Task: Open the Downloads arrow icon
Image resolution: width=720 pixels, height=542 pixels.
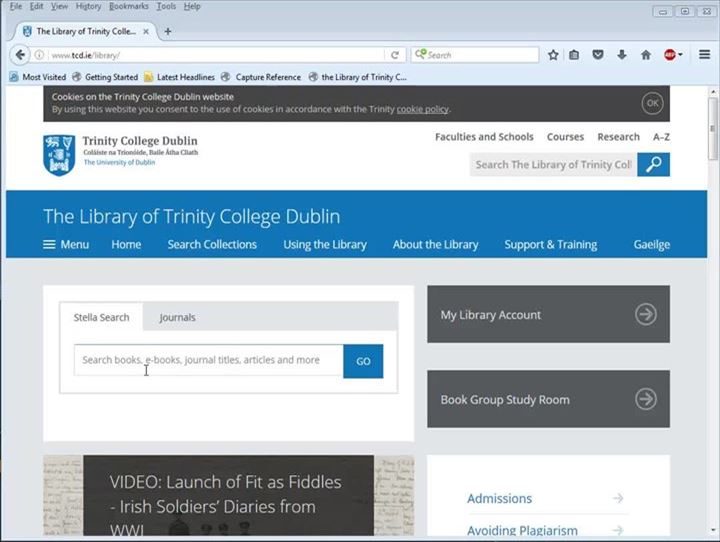Action: click(622, 55)
